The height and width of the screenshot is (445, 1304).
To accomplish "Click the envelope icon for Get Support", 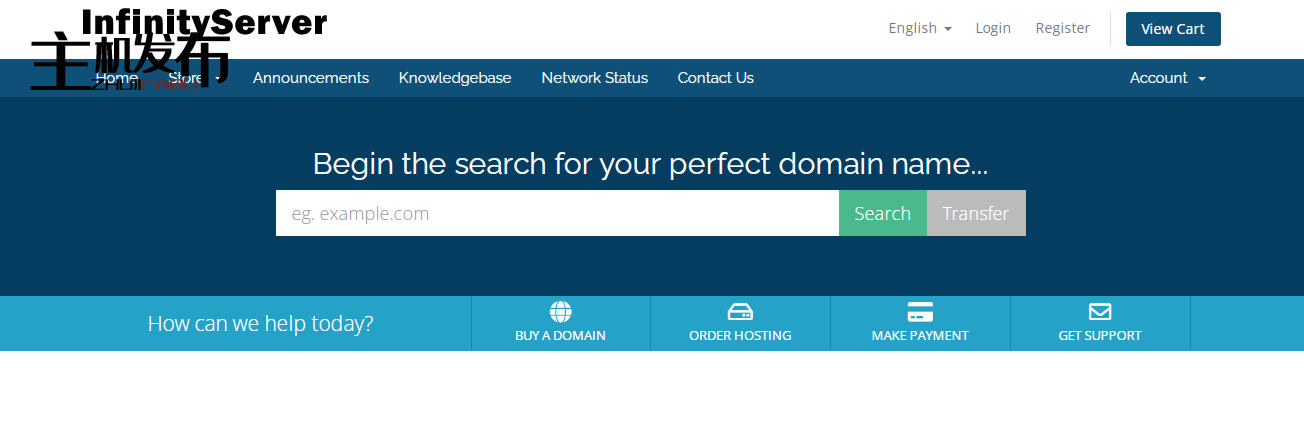I will (1100, 312).
